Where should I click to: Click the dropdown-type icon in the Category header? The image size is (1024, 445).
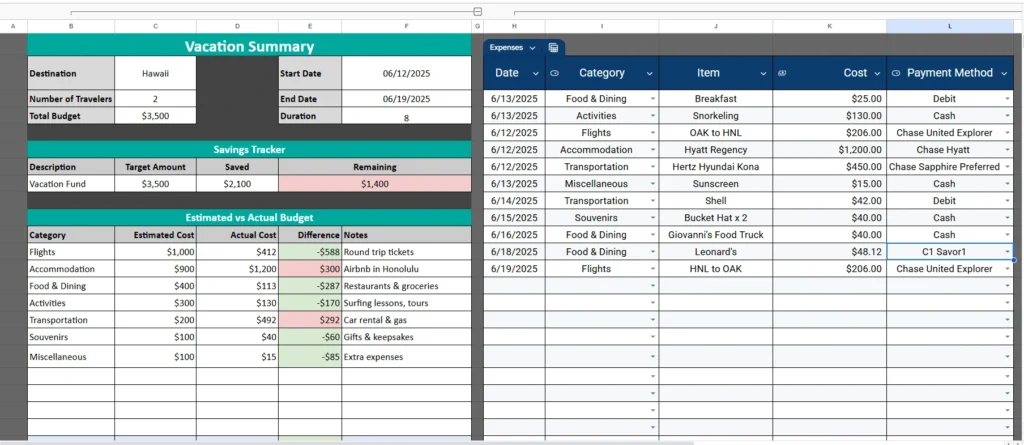pos(554,73)
